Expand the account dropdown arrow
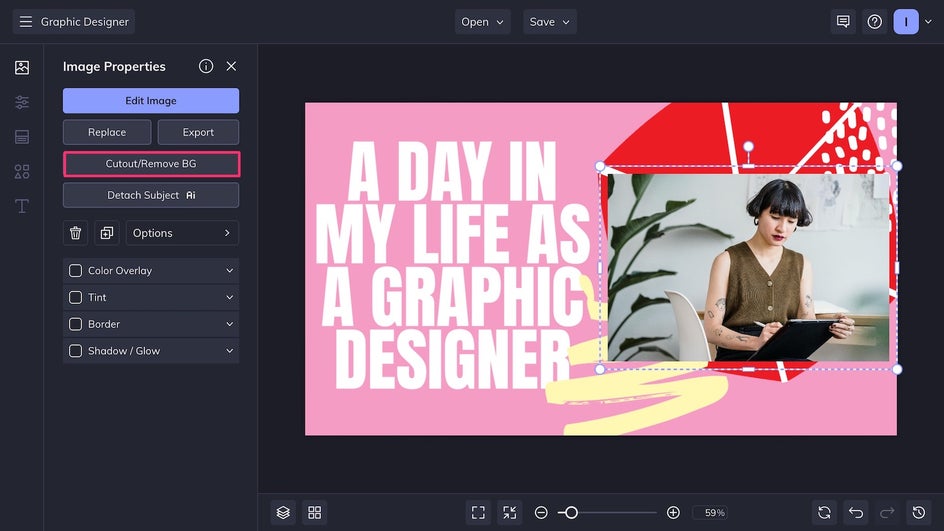Viewport: 944px width, 531px height. 928,22
